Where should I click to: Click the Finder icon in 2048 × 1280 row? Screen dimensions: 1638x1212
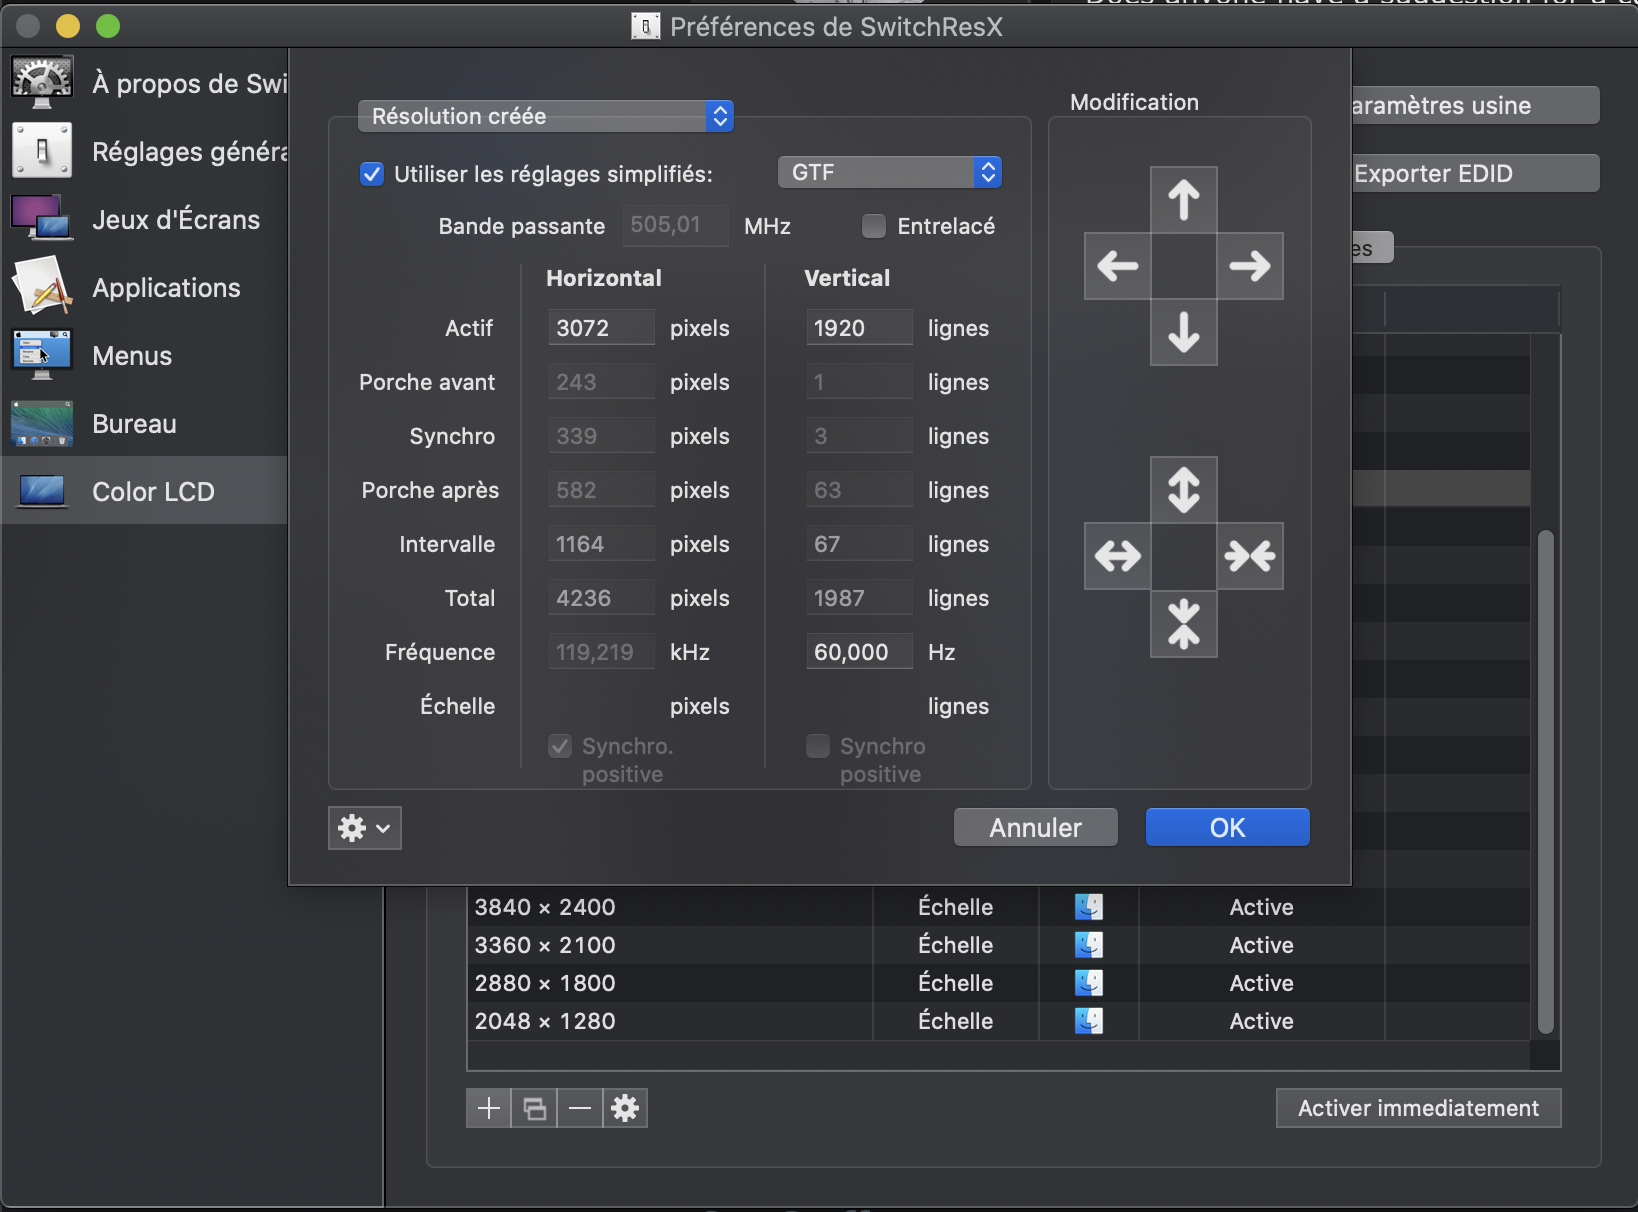1089,1021
